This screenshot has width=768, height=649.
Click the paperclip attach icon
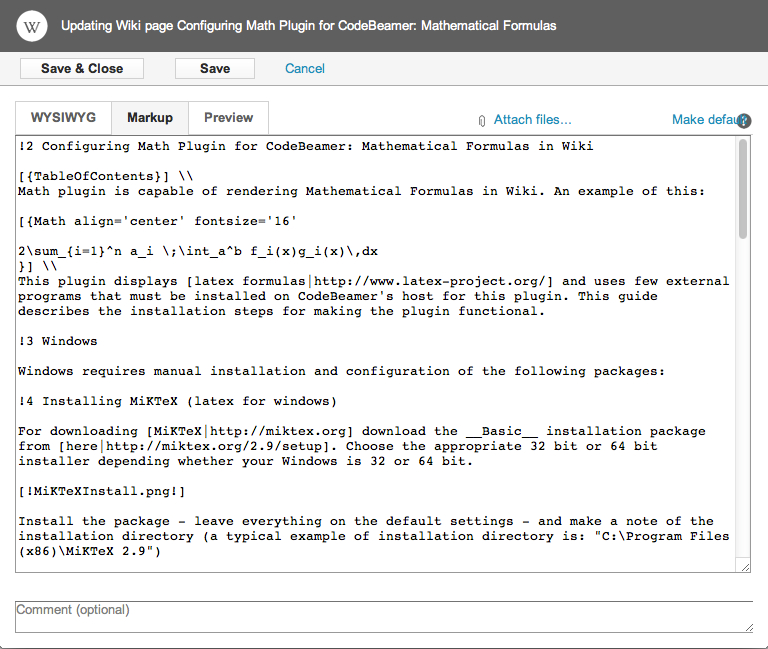point(482,120)
